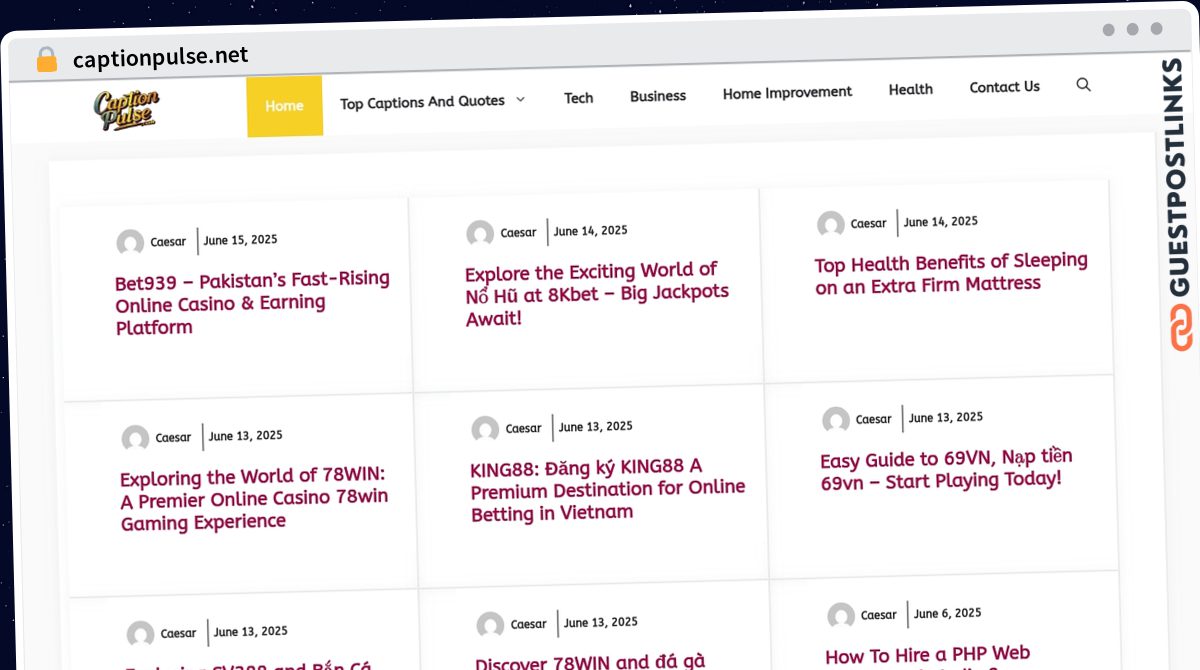Click June 13, 2025 date on KING88 post

pyautogui.click(x=595, y=427)
